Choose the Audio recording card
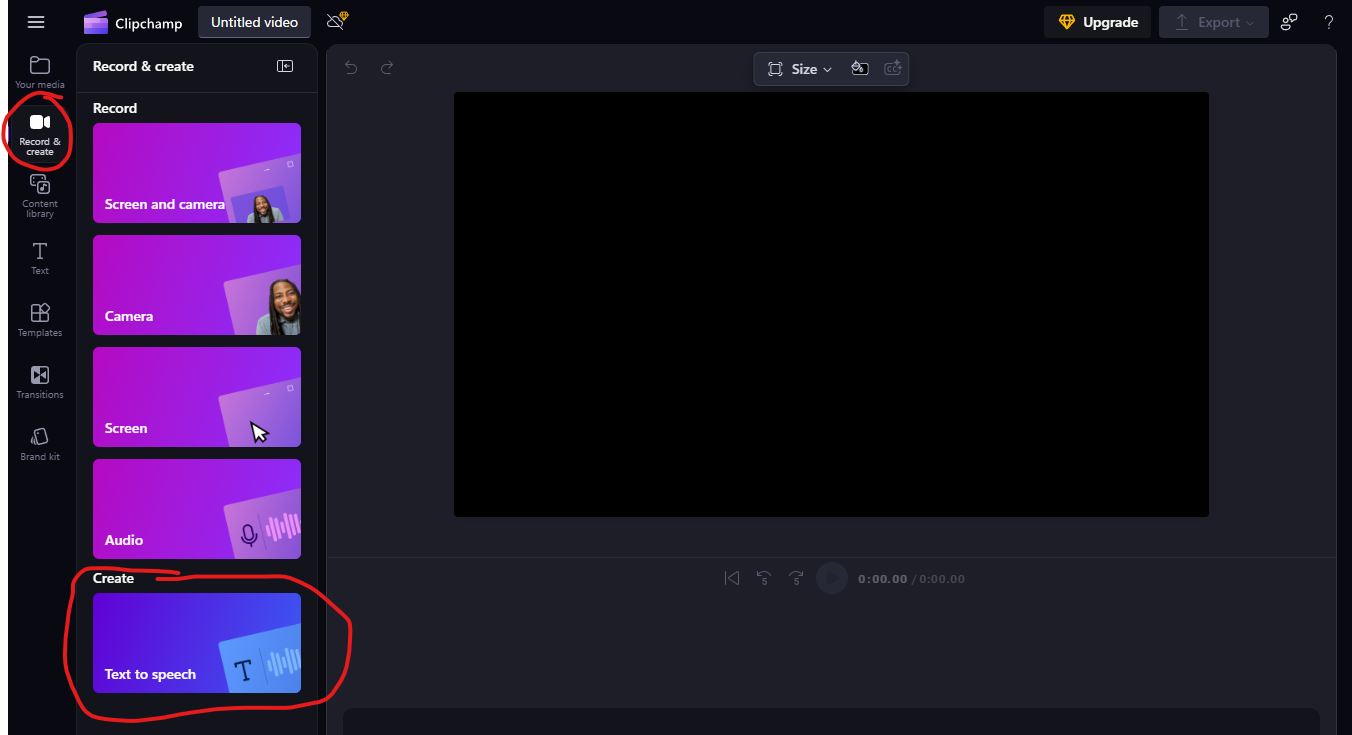1352x735 pixels. [x=197, y=509]
